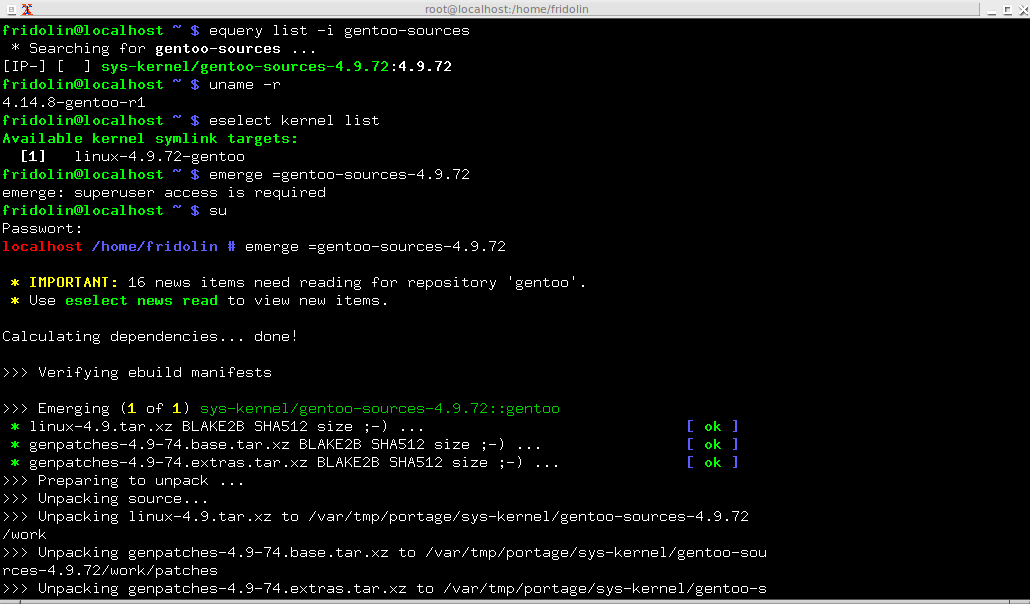The width and height of the screenshot is (1030, 604).
Task: Click the 'Unpacking genpatches-4.9-74.extras.tar.xz to' line
Action: pyautogui.click(x=384, y=589)
